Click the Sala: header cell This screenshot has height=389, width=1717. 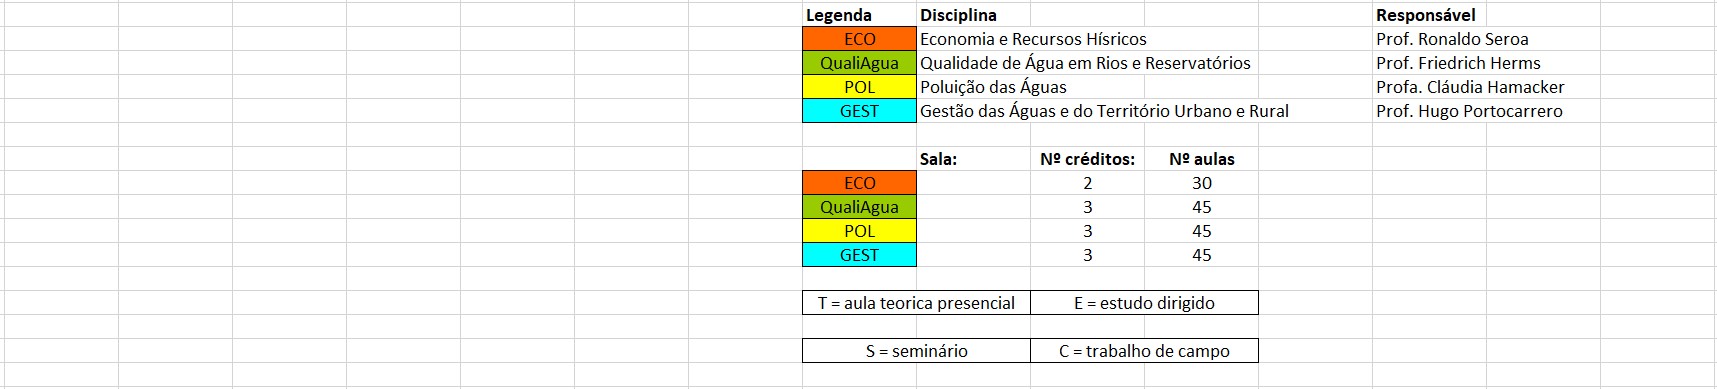[938, 159]
